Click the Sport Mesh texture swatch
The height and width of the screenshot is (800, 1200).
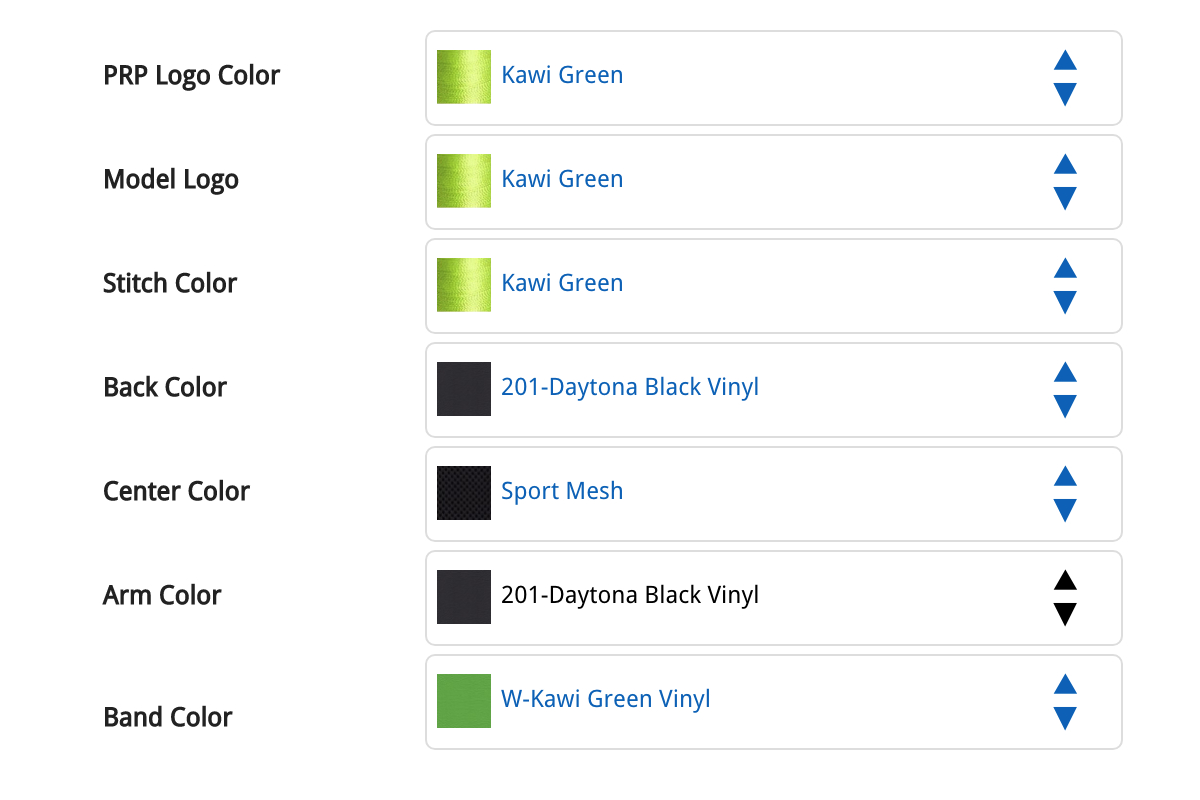[464, 493]
